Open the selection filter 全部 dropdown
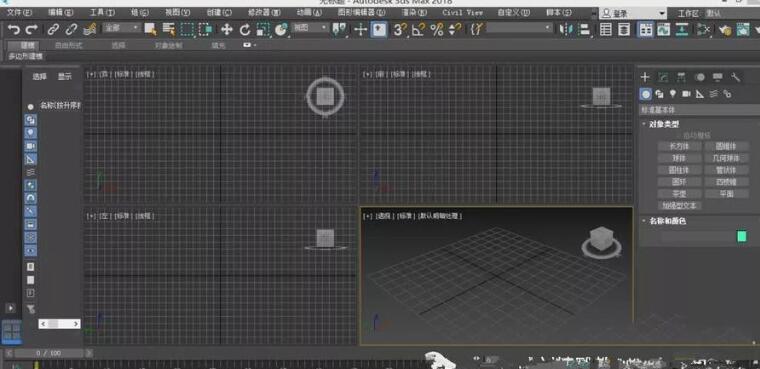760x369 pixels. [121, 28]
